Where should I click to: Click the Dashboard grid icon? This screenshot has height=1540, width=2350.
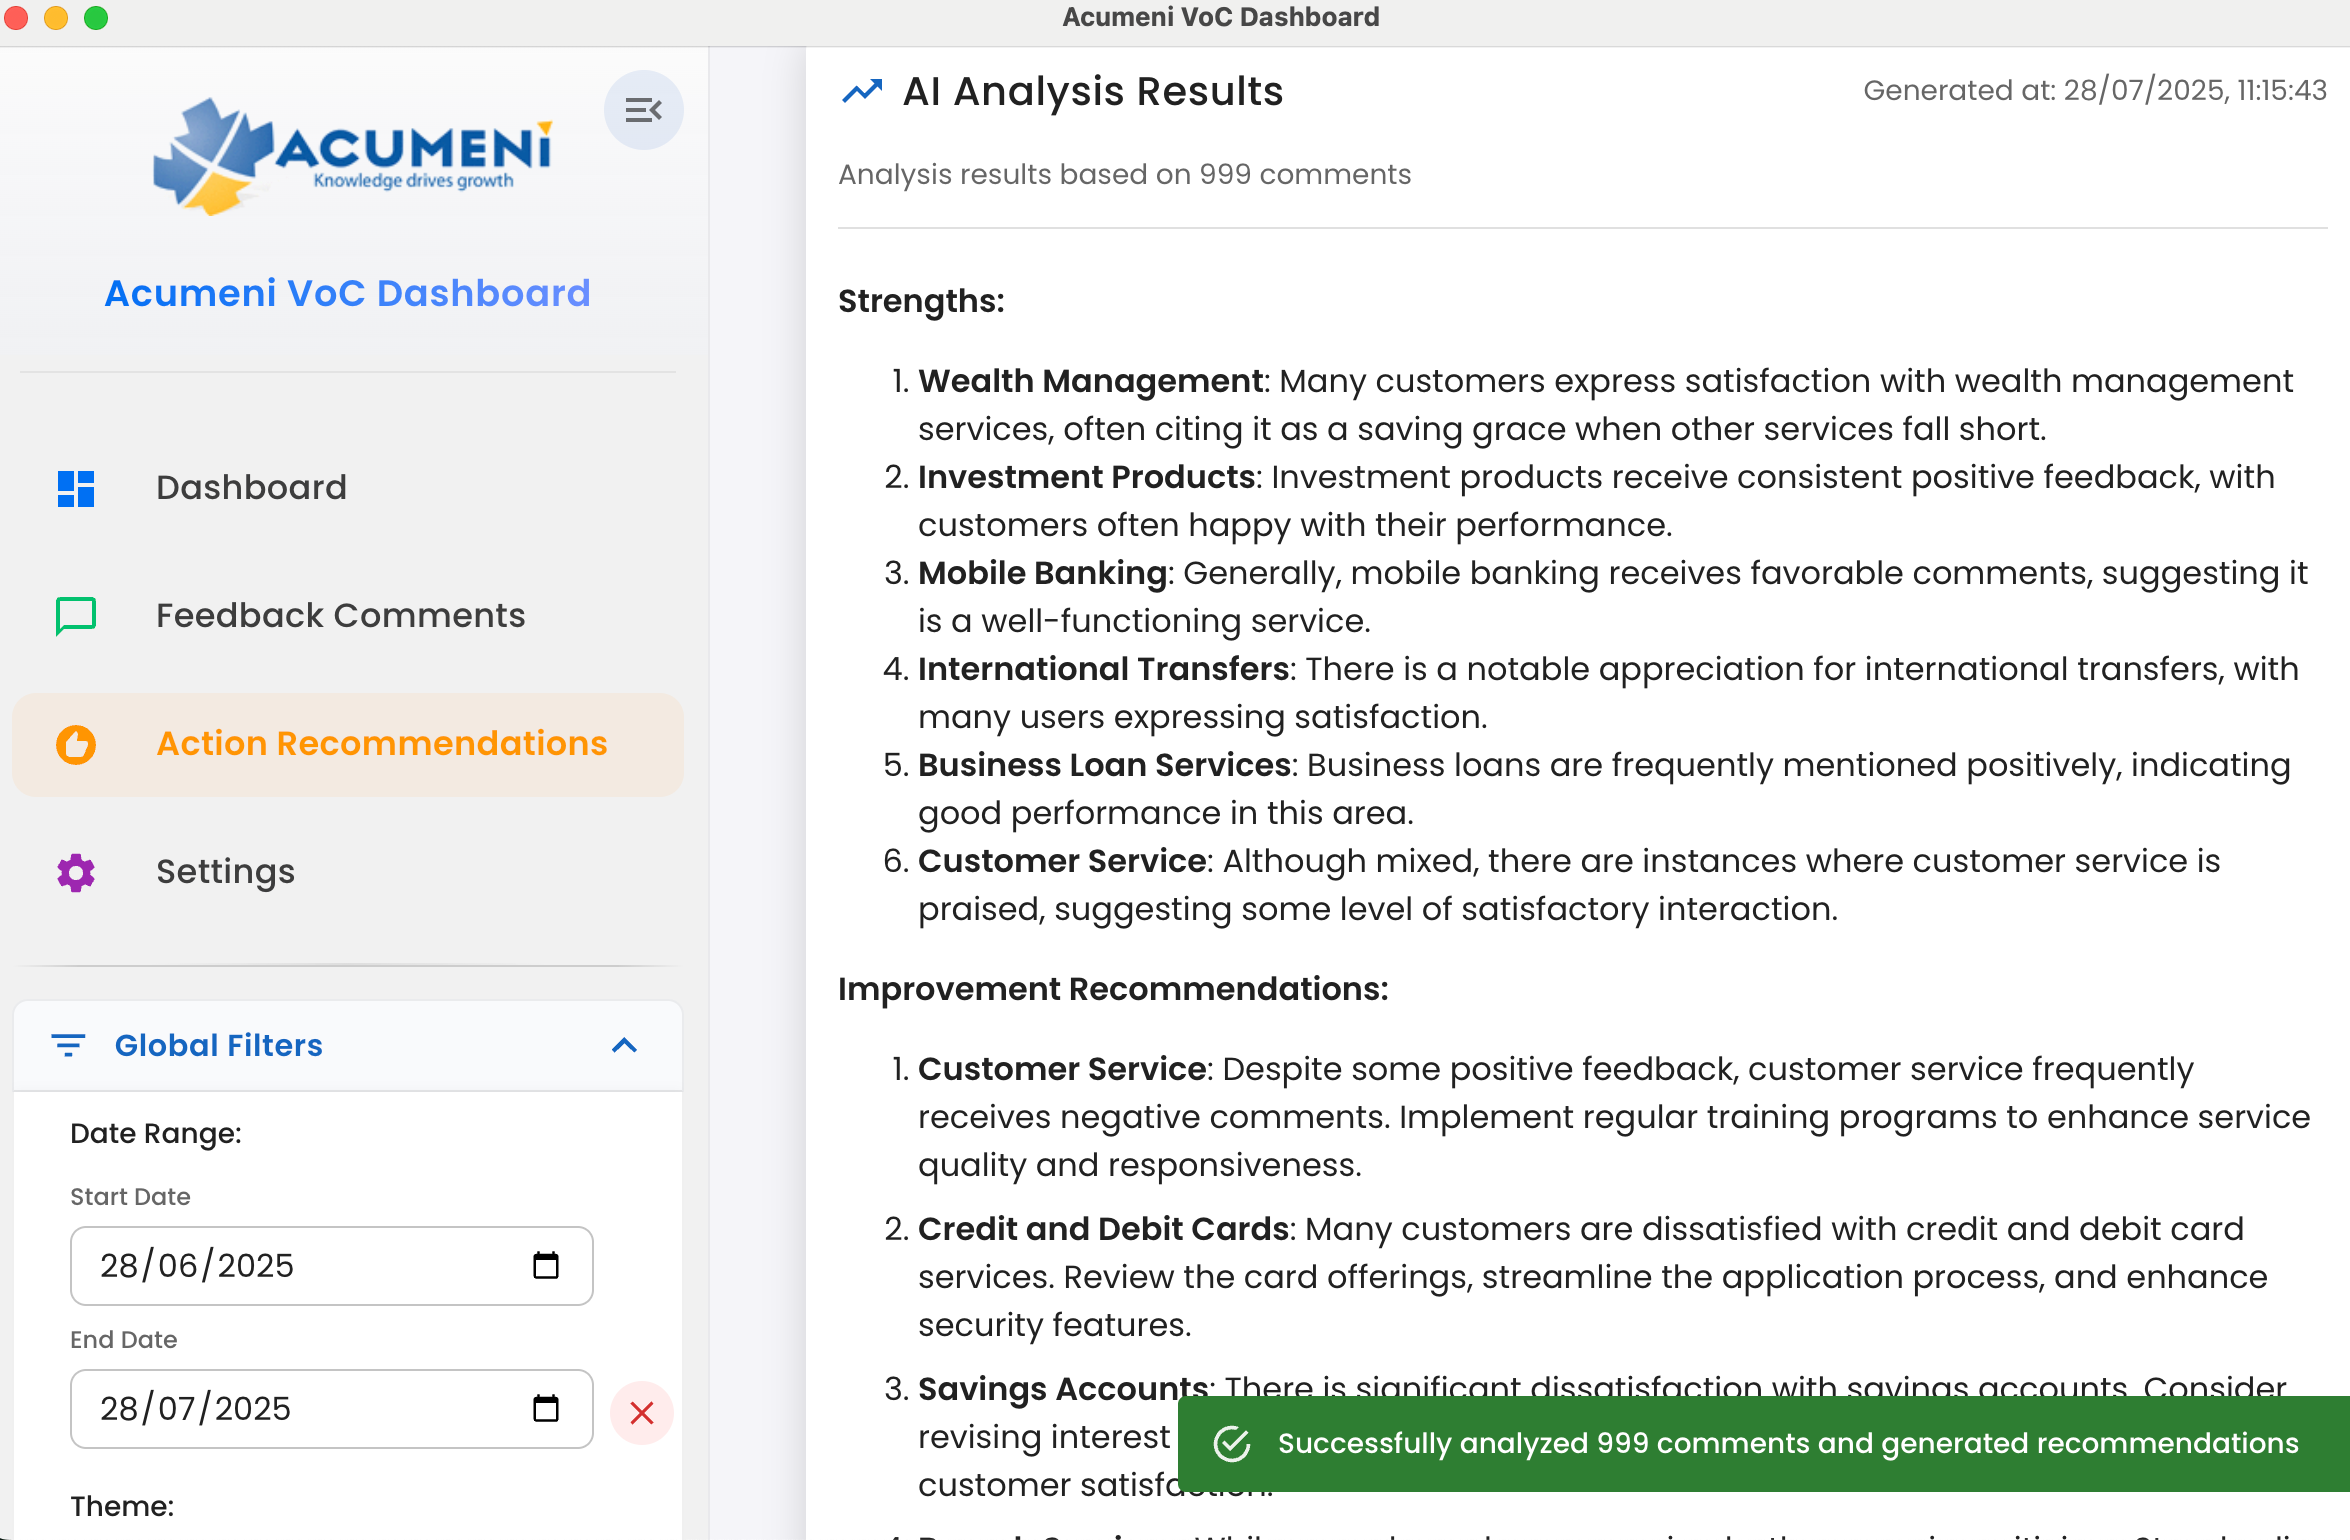tap(76, 488)
